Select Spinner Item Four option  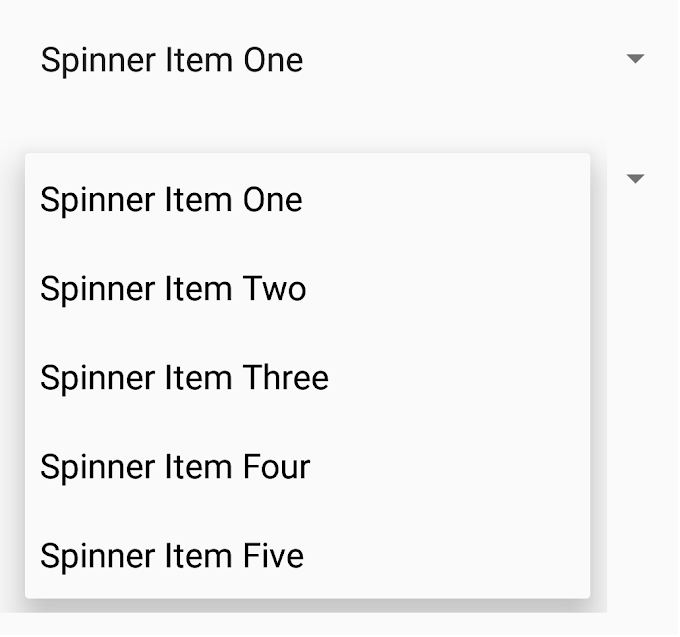click(175, 467)
